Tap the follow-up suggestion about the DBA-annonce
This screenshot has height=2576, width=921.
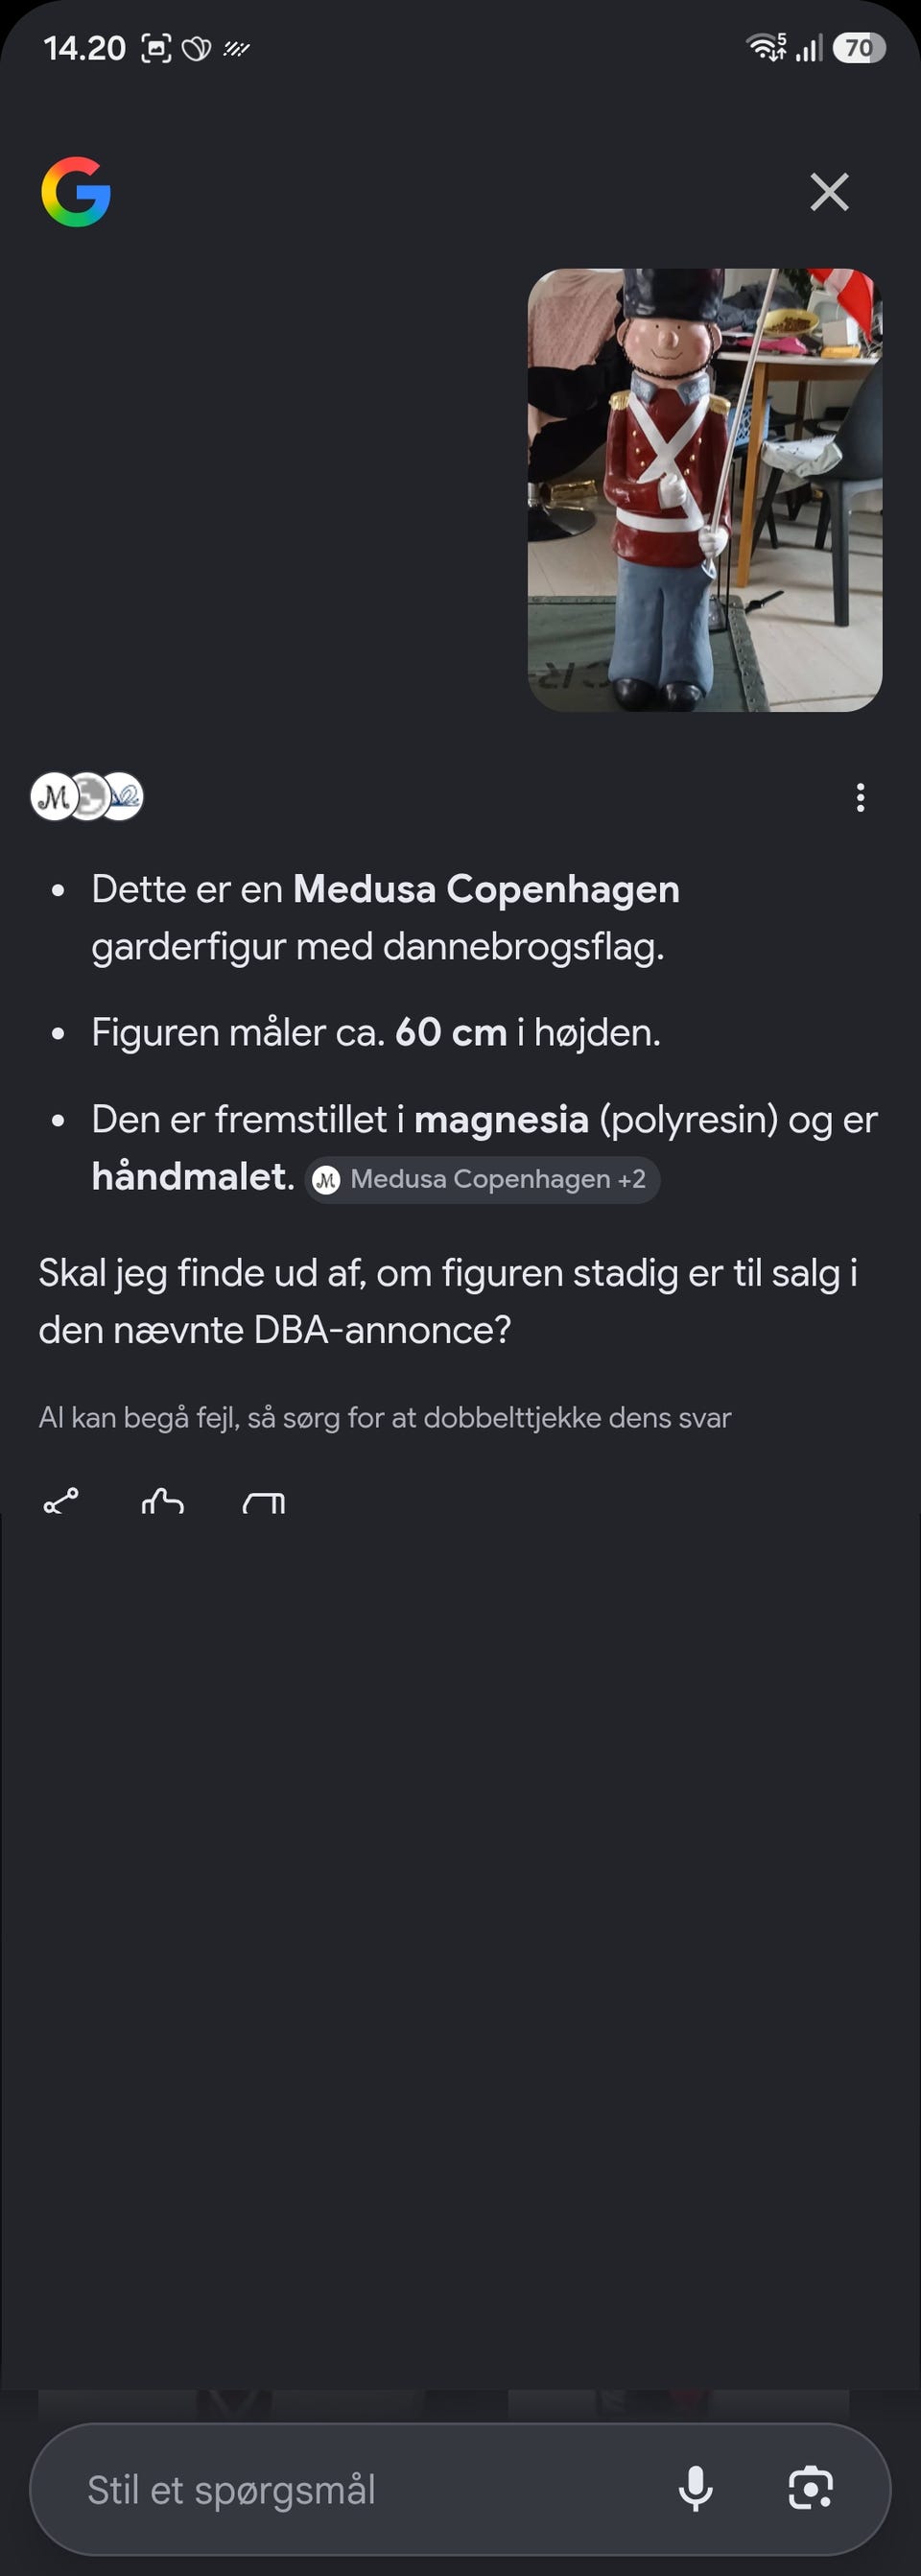point(448,1301)
